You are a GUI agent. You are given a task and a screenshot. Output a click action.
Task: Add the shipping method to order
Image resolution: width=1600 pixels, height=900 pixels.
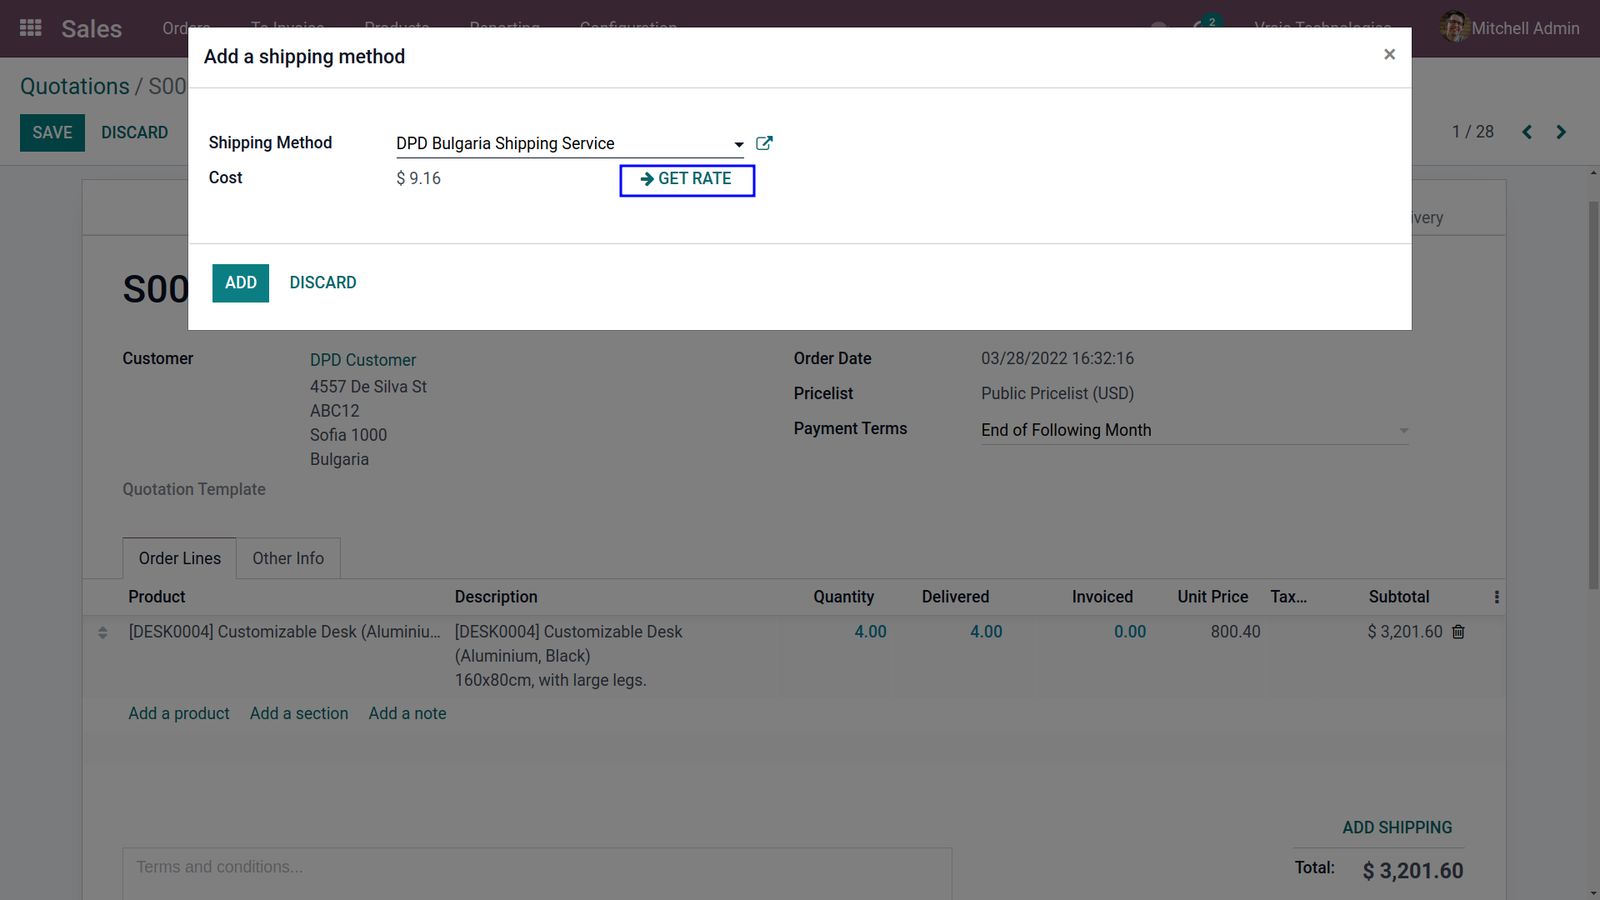click(240, 283)
